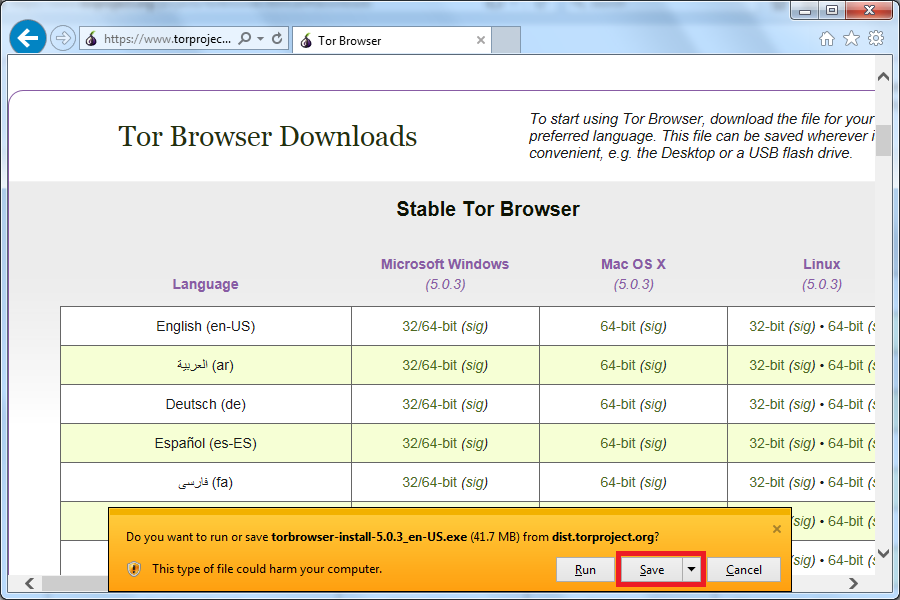This screenshot has width=900, height=600.
Task: Download Farsi (fa) 32-bit Linux build
Action: click(766, 482)
